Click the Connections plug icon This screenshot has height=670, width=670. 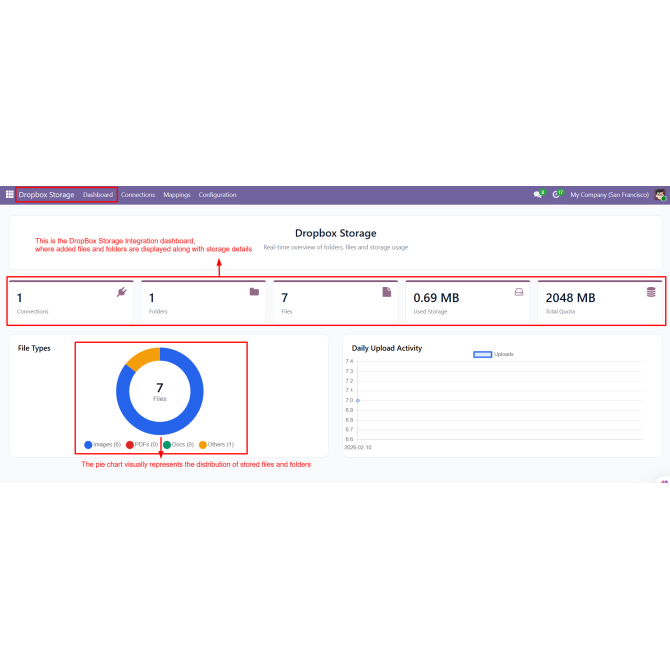point(122,292)
